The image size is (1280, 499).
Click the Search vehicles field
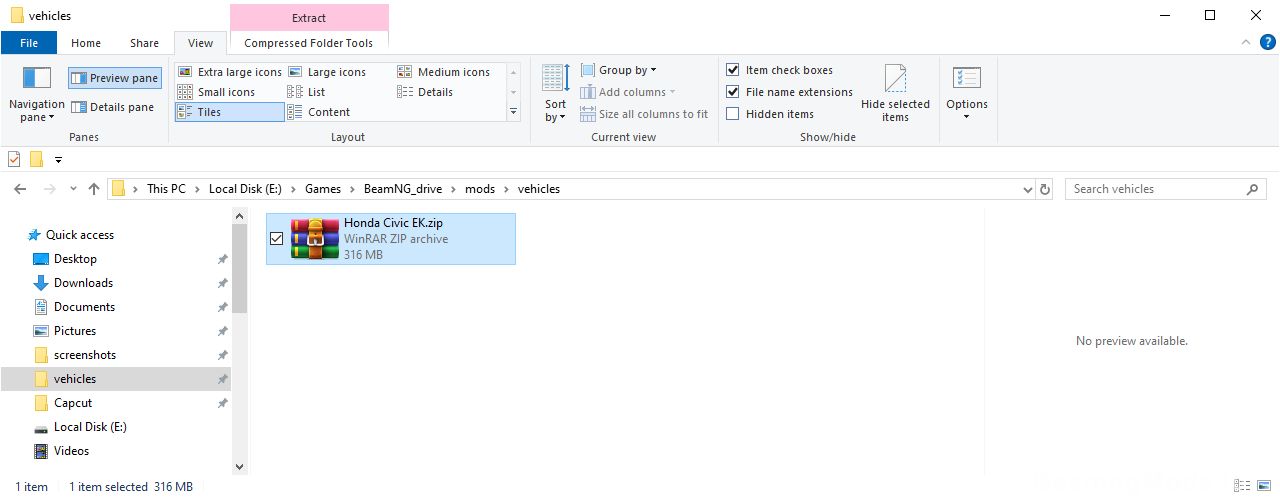[x=1165, y=189]
